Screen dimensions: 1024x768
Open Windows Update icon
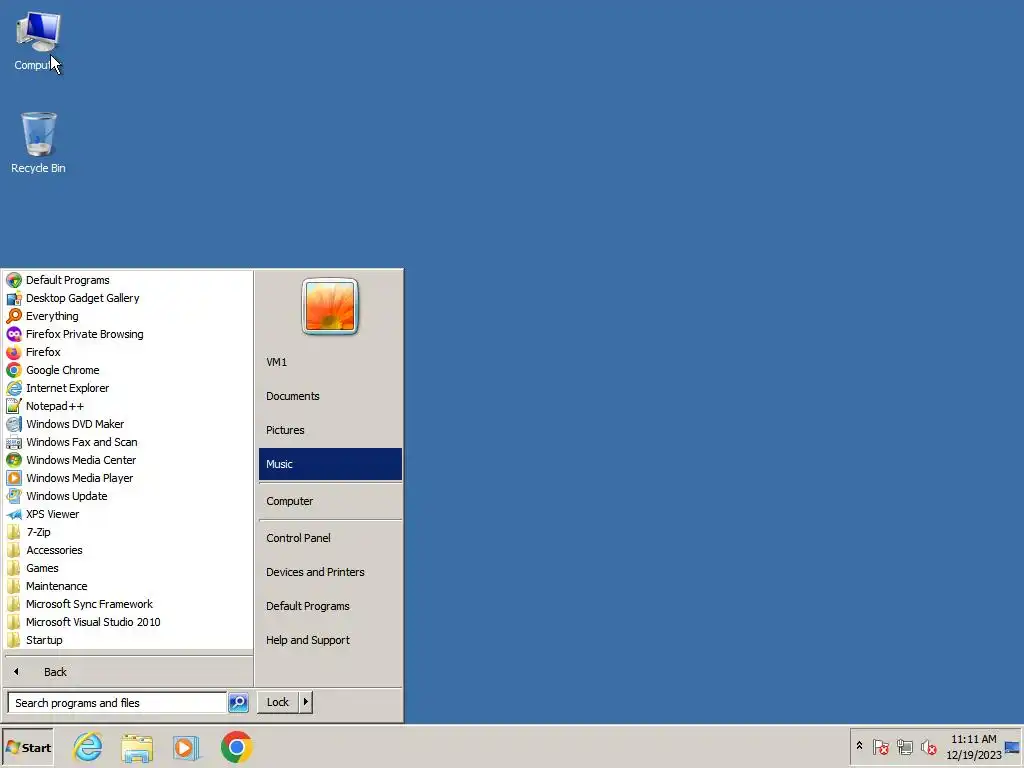click(x=14, y=496)
